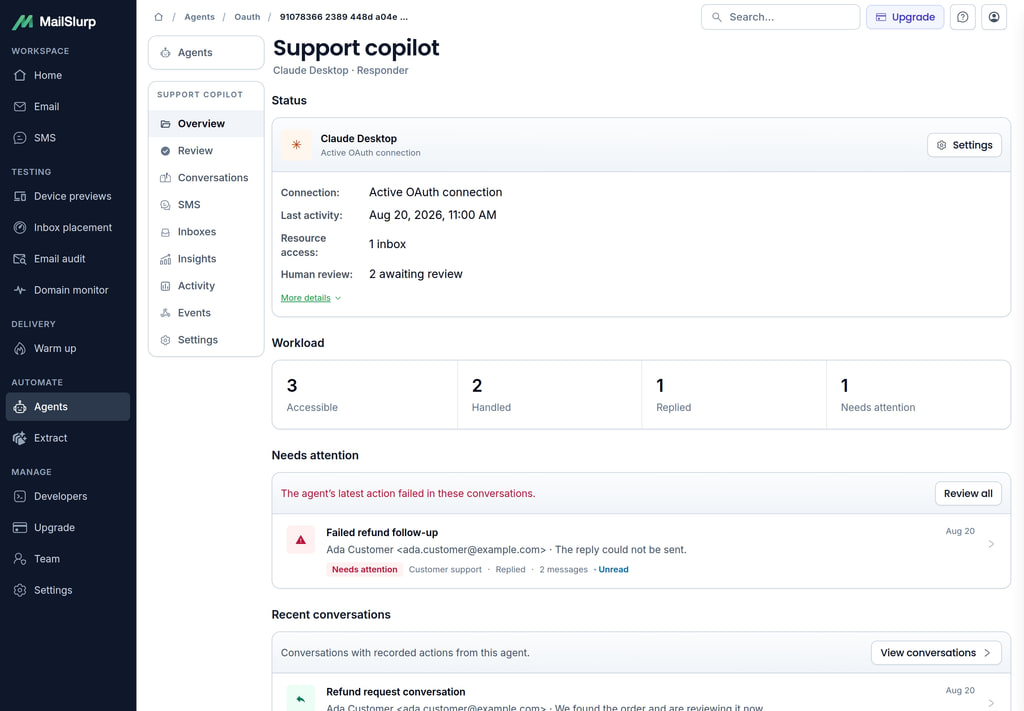
Task: Click the Oauth breadcrumb link
Action: tap(247, 17)
